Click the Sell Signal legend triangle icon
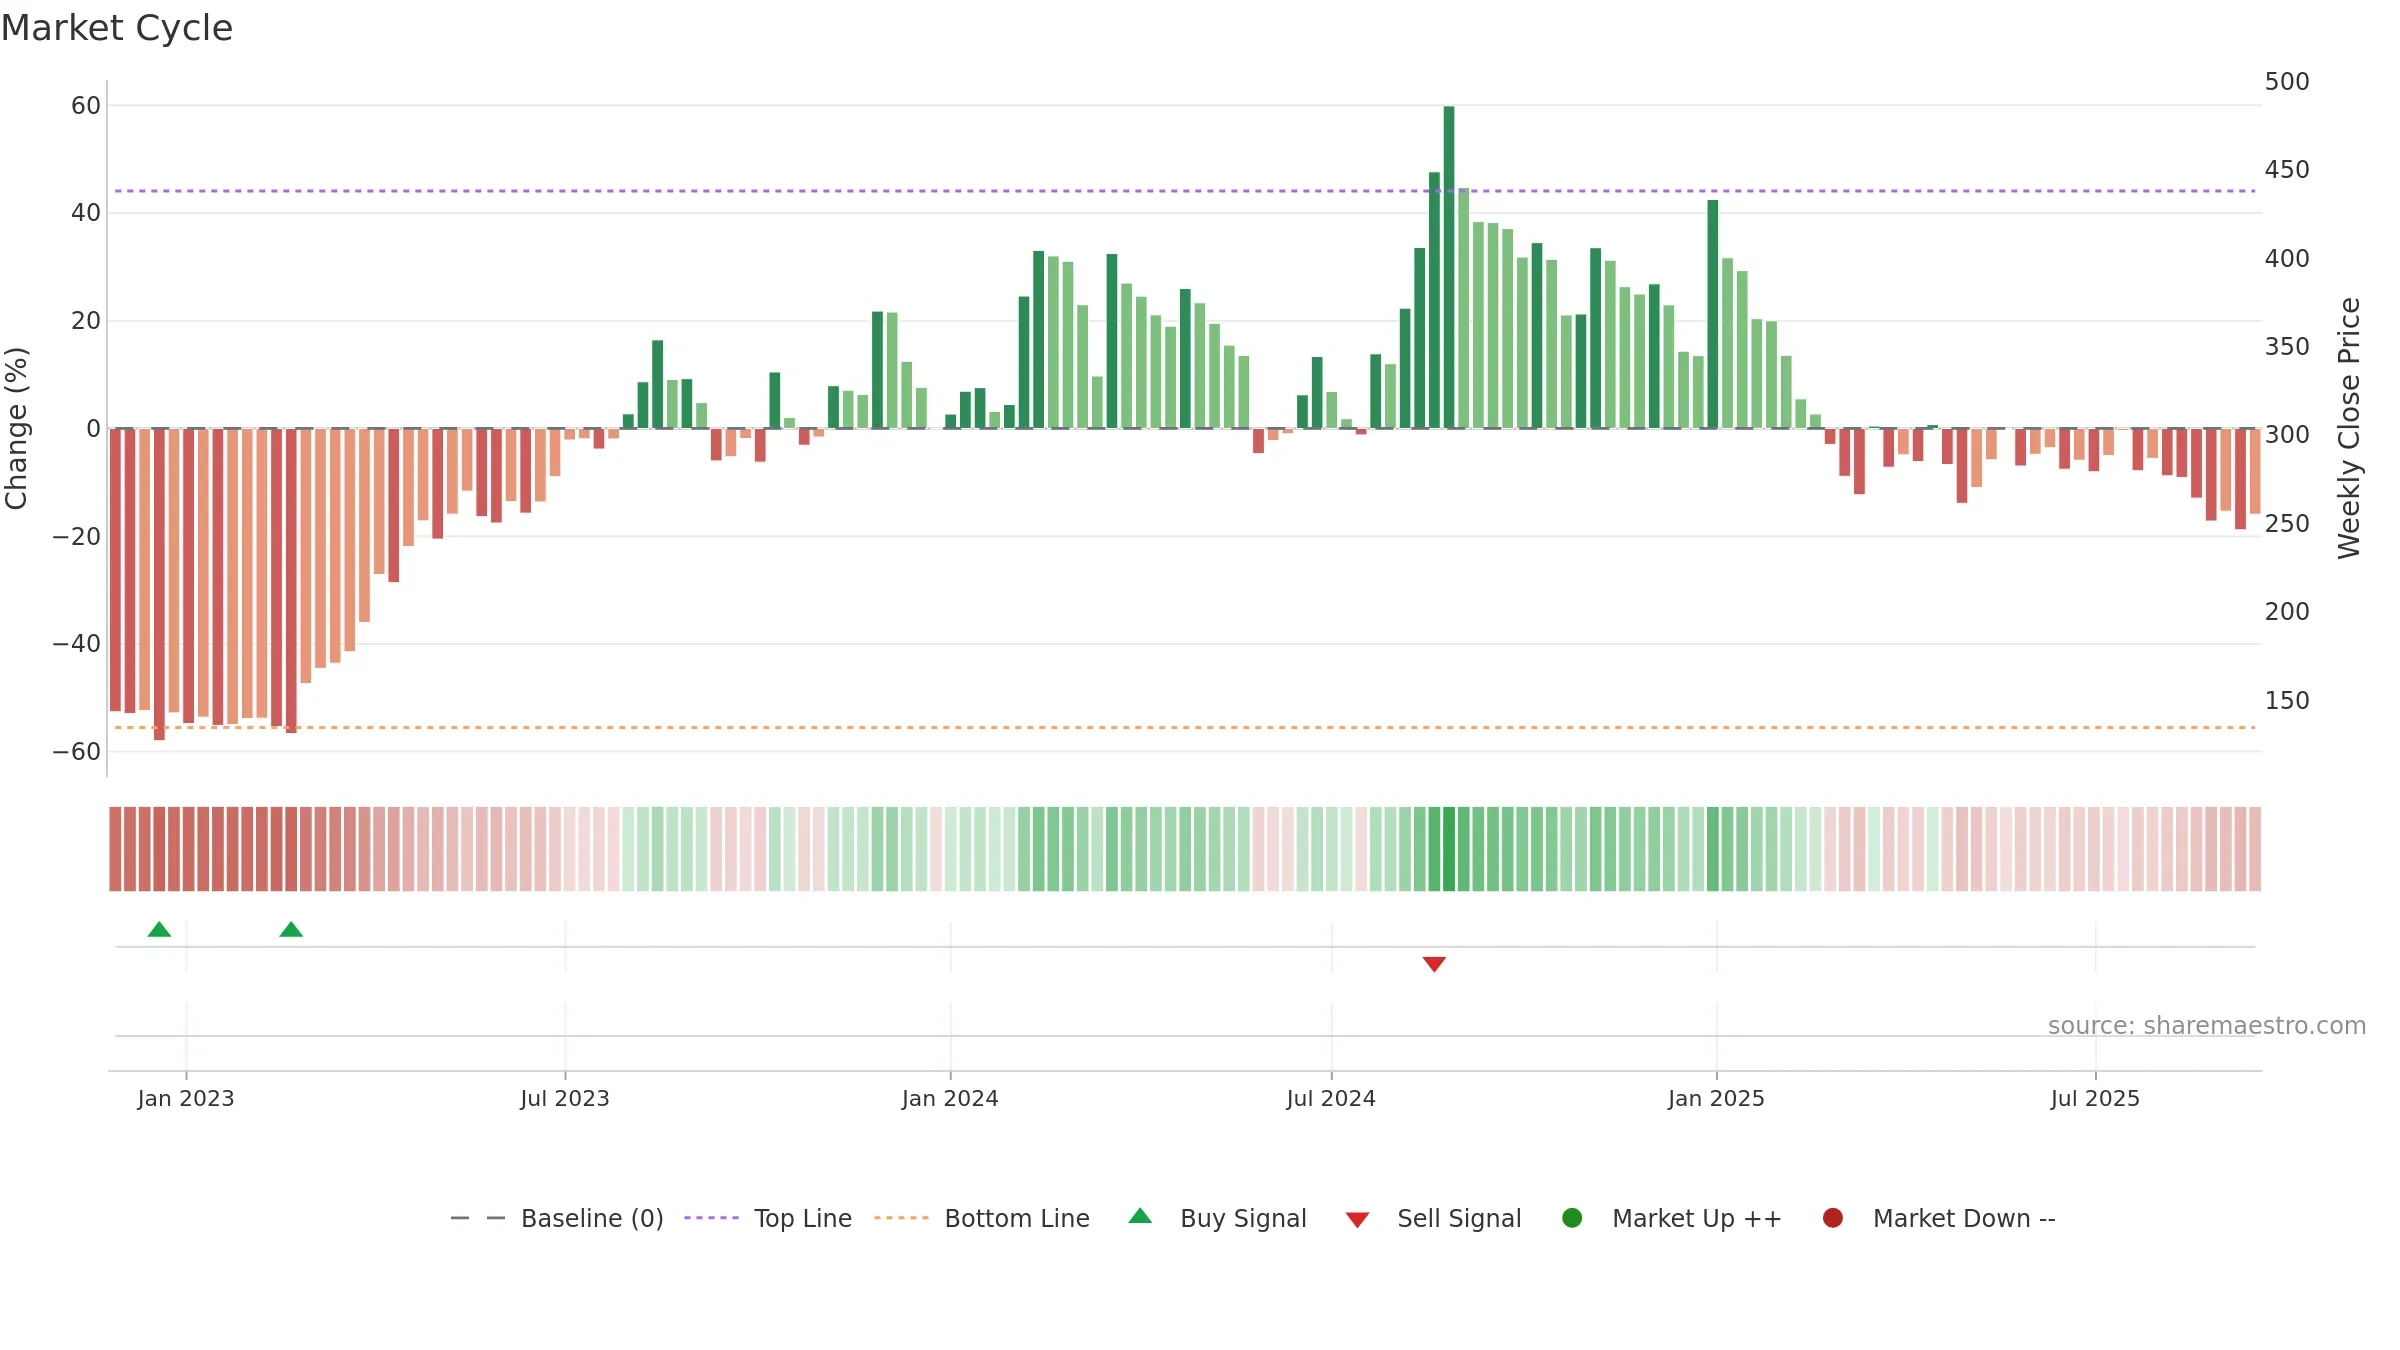Viewport: 2400px width, 1350px height. (1357, 1220)
